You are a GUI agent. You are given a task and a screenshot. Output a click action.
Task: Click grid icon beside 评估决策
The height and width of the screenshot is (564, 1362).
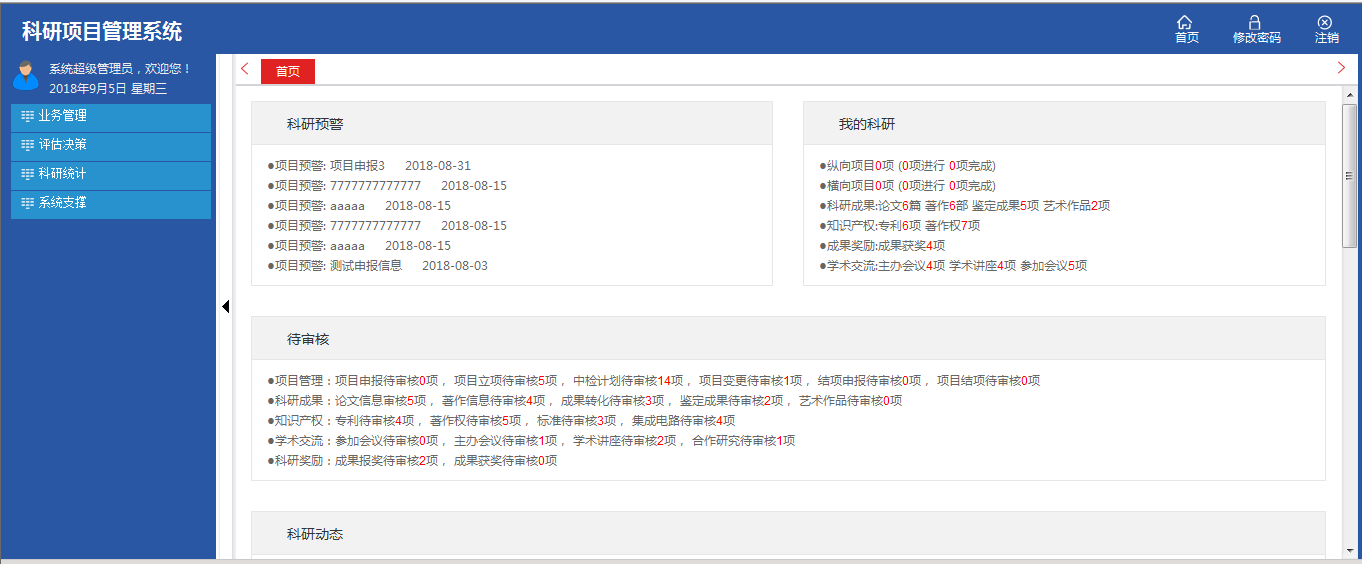[27, 145]
